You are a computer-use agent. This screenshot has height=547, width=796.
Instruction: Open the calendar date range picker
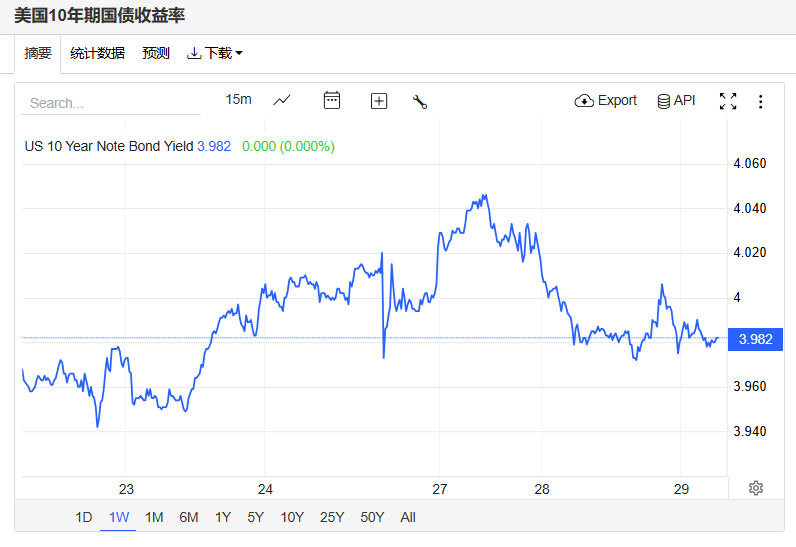pyautogui.click(x=332, y=100)
